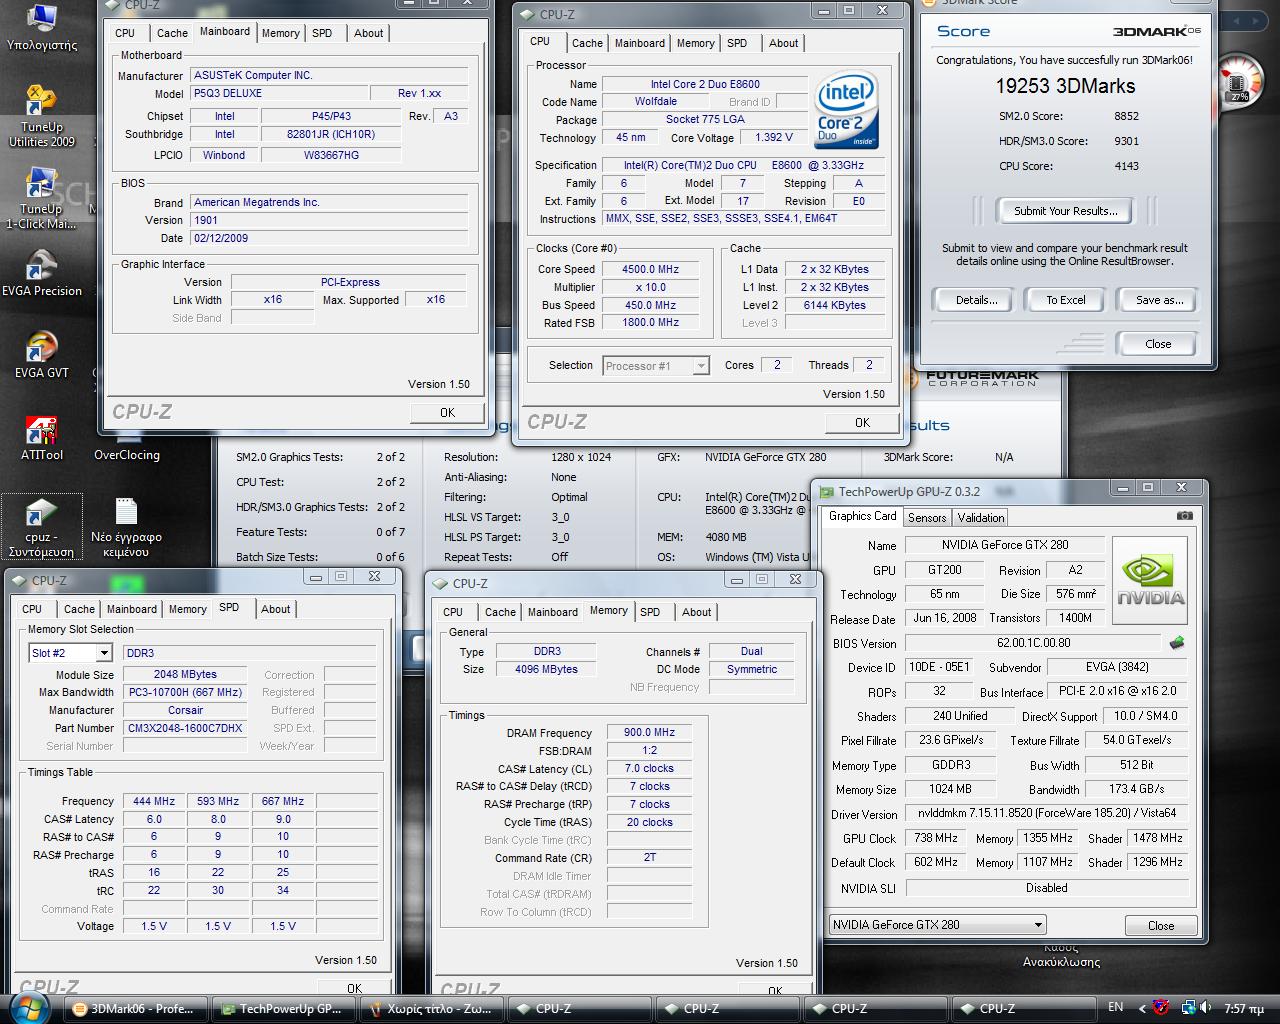Click the camera screenshot icon in GPU-Z
The width and height of the screenshot is (1280, 1024).
pos(1184,516)
